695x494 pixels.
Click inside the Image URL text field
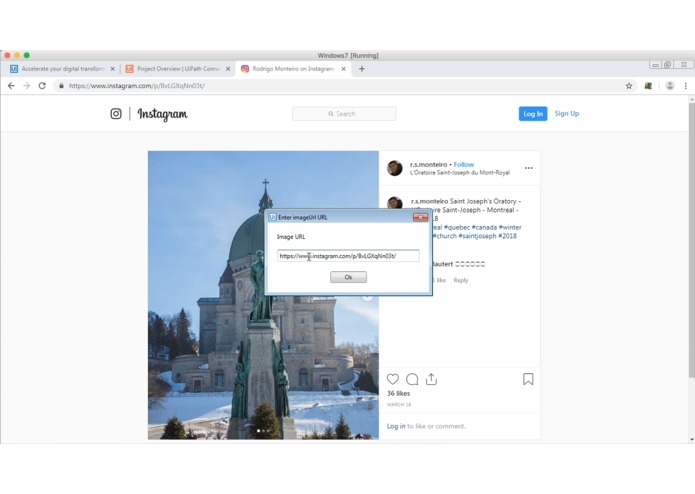pyautogui.click(x=348, y=256)
